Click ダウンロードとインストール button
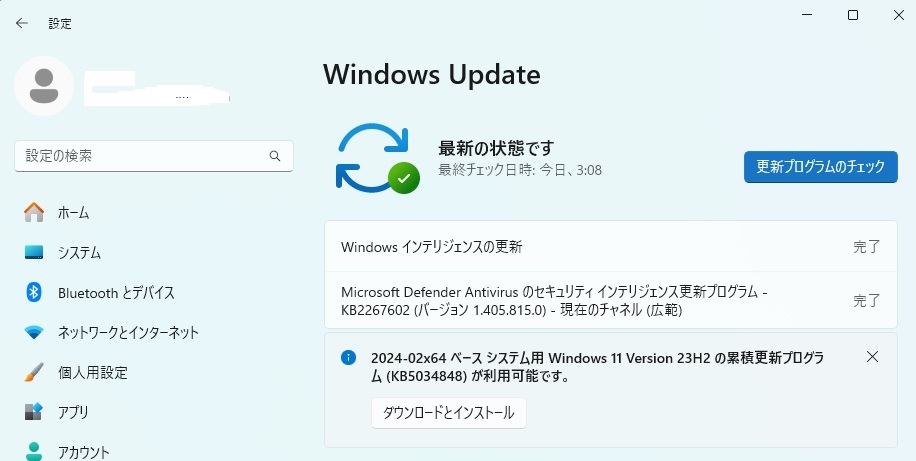The height and width of the screenshot is (461, 916). coord(448,412)
